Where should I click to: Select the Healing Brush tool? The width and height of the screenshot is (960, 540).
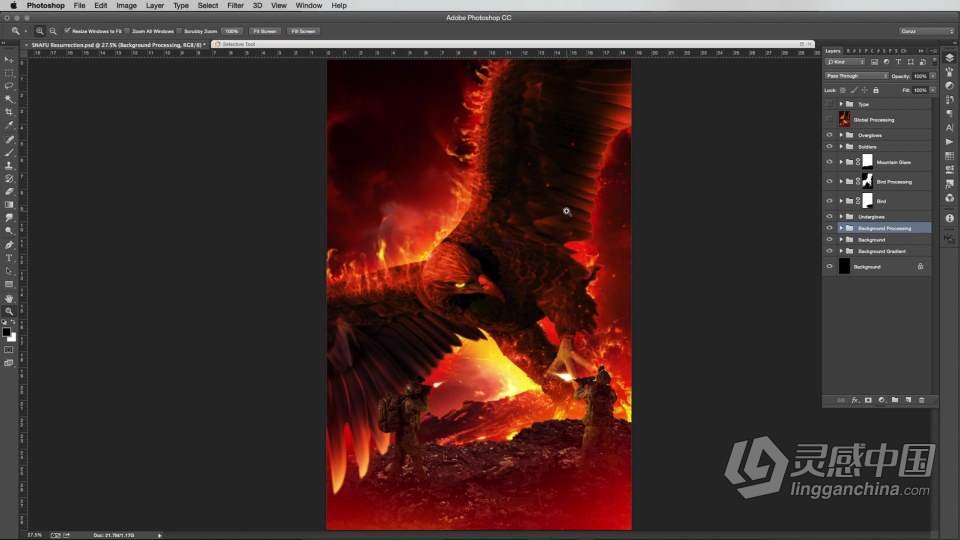[x=9, y=140]
